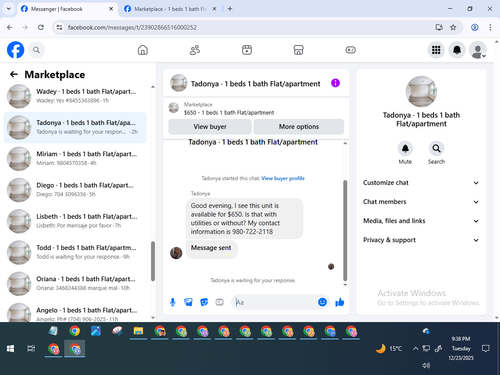
Task: Click the chat messages scrollbar thumb
Action: 345,231
